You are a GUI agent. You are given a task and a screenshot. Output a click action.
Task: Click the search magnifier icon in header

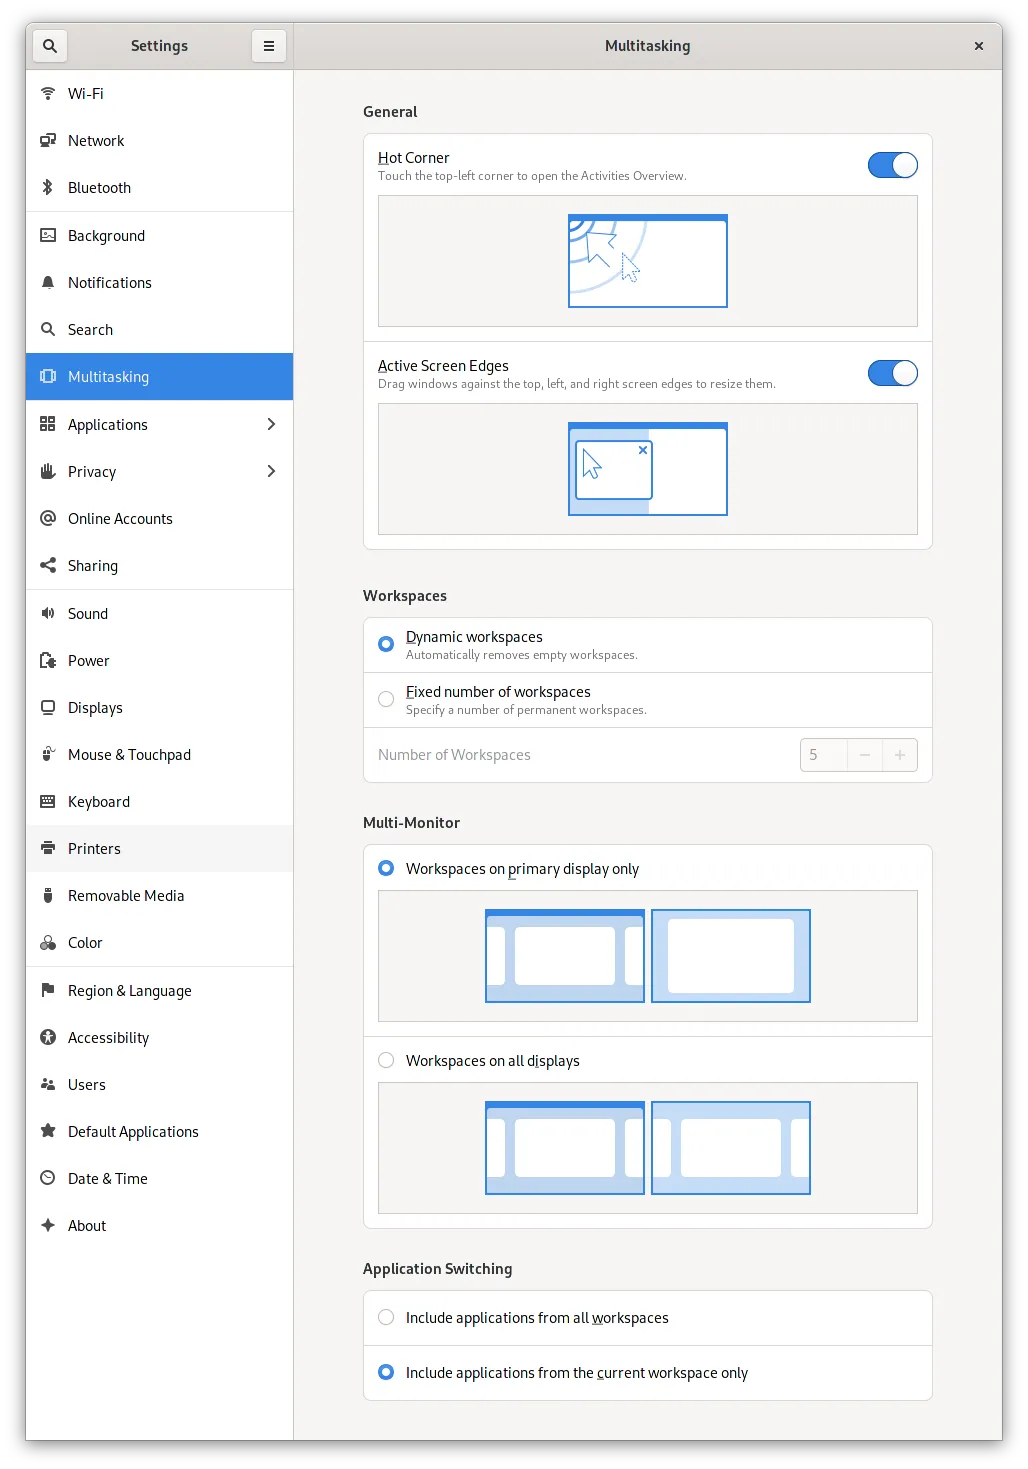point(50,46)
